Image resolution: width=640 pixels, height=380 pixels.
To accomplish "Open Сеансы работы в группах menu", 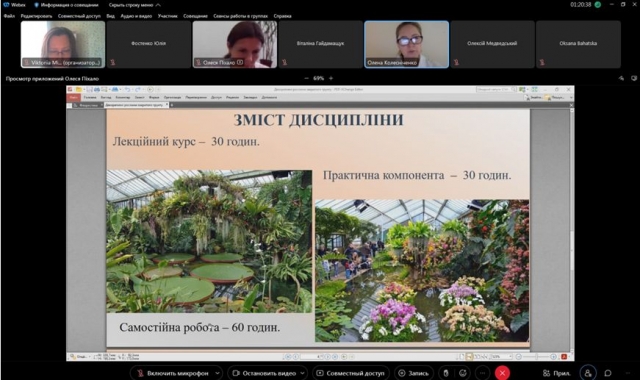I will click(240, 16).
